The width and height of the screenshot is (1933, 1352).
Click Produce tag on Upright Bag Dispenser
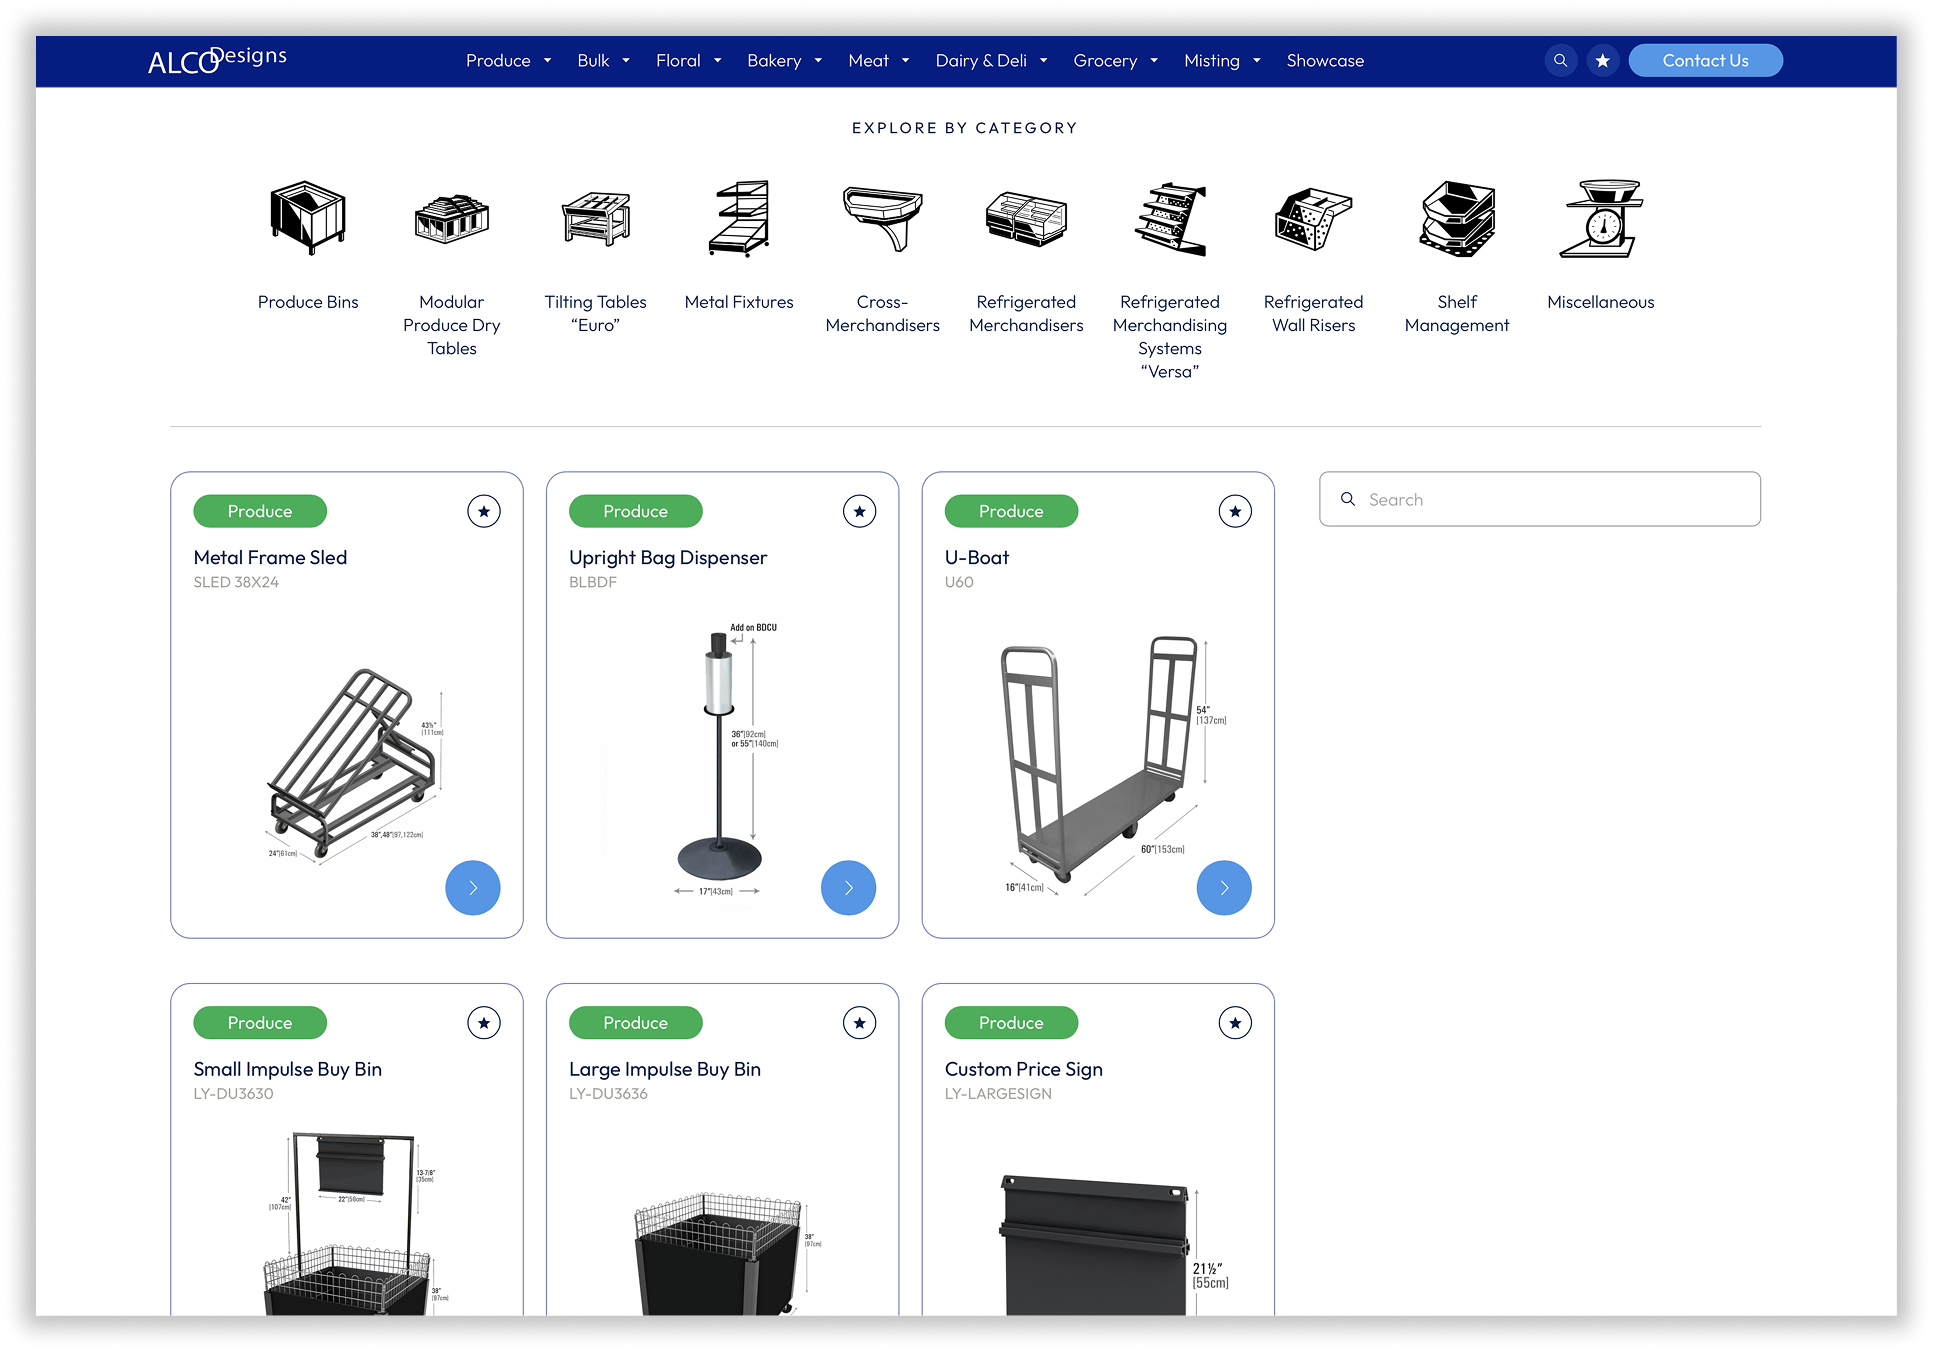click(x=636, y=511)
